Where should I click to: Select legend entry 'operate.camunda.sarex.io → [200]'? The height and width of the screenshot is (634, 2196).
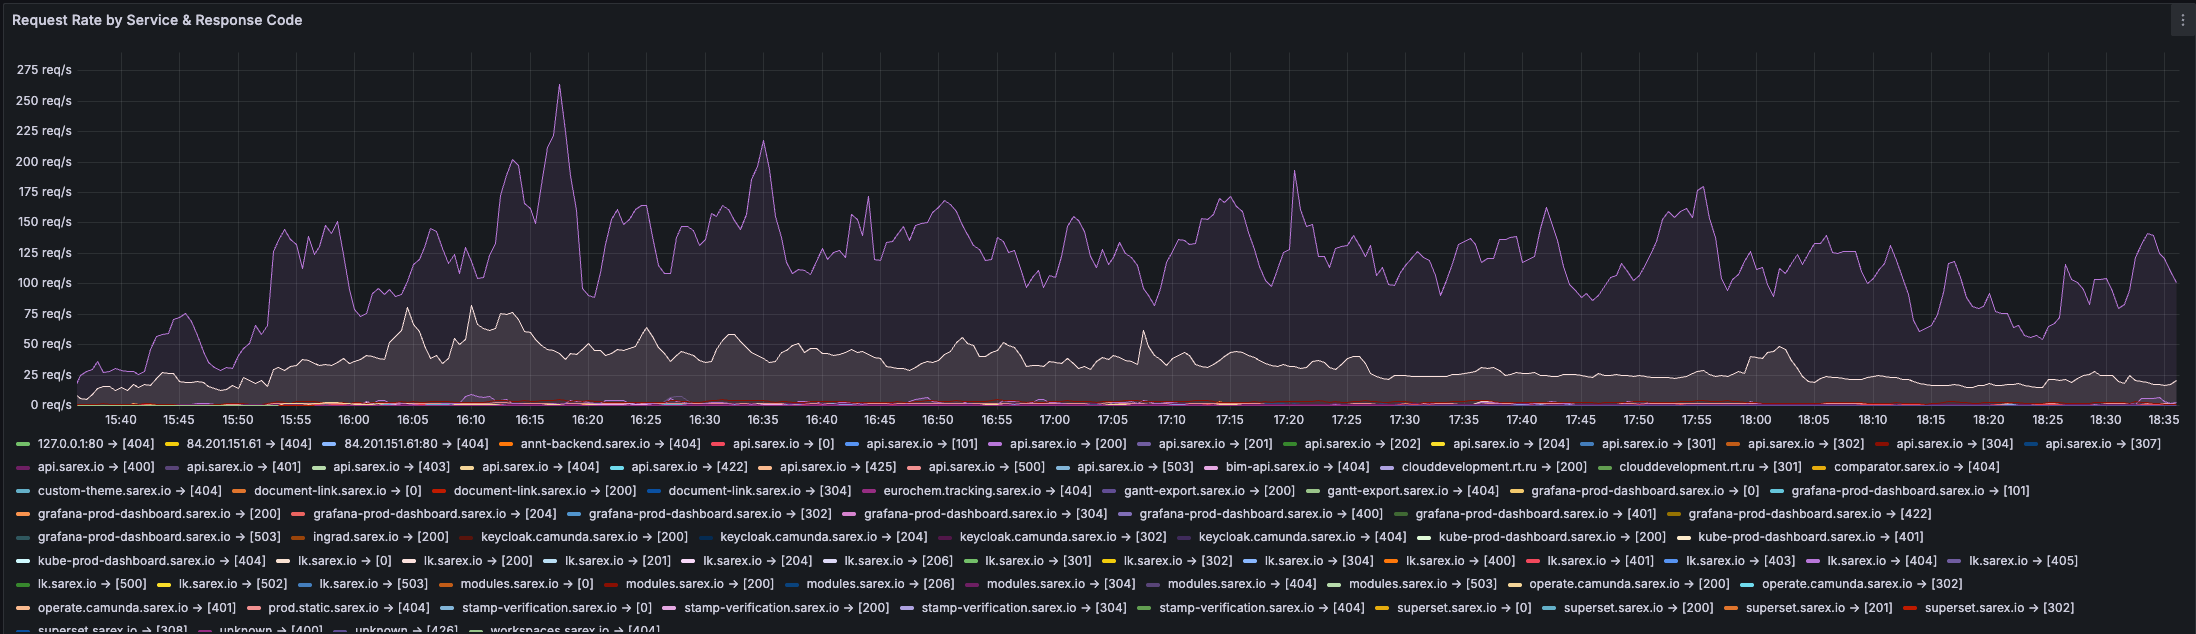click(x=1630, y=584)
